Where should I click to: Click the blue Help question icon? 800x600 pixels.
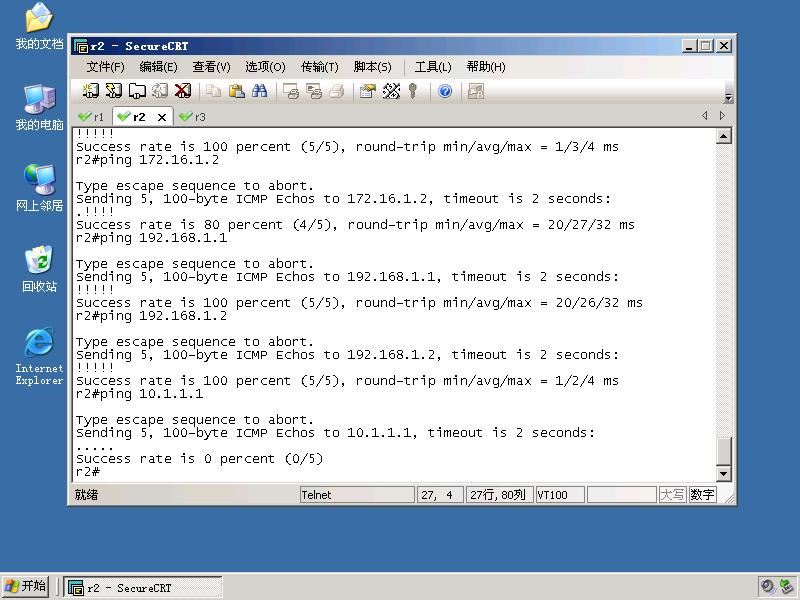pos(445,91)
